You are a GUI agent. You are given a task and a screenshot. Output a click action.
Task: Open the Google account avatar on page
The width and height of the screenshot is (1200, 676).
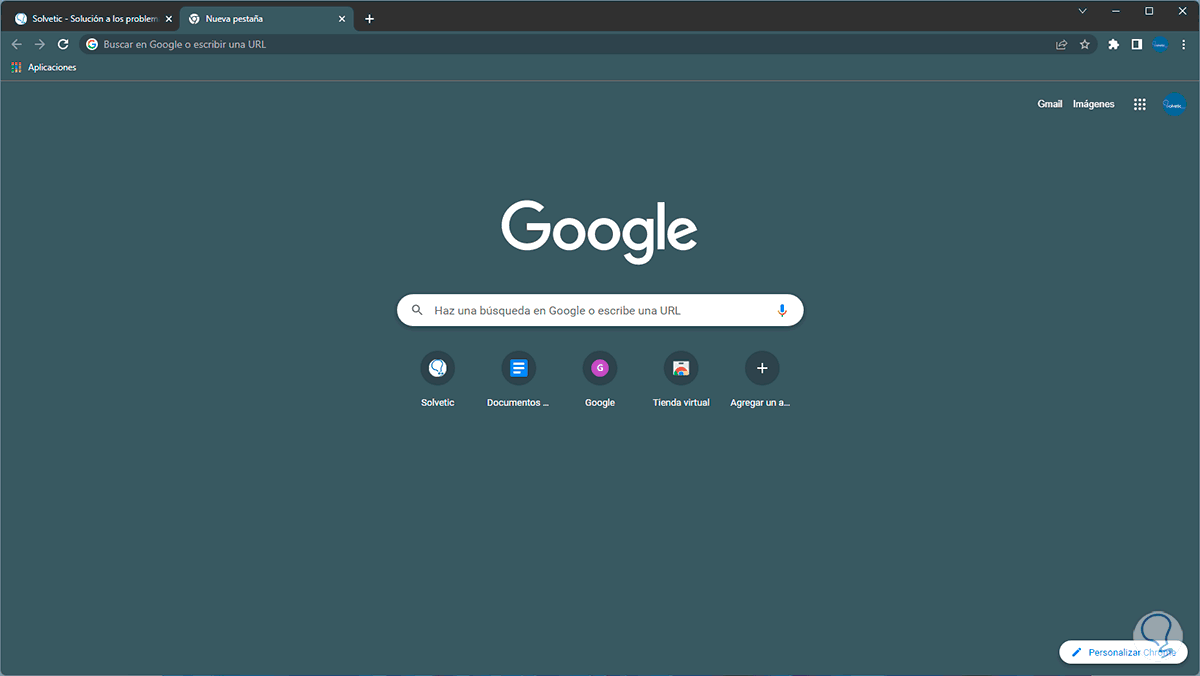pos(1174,104)
